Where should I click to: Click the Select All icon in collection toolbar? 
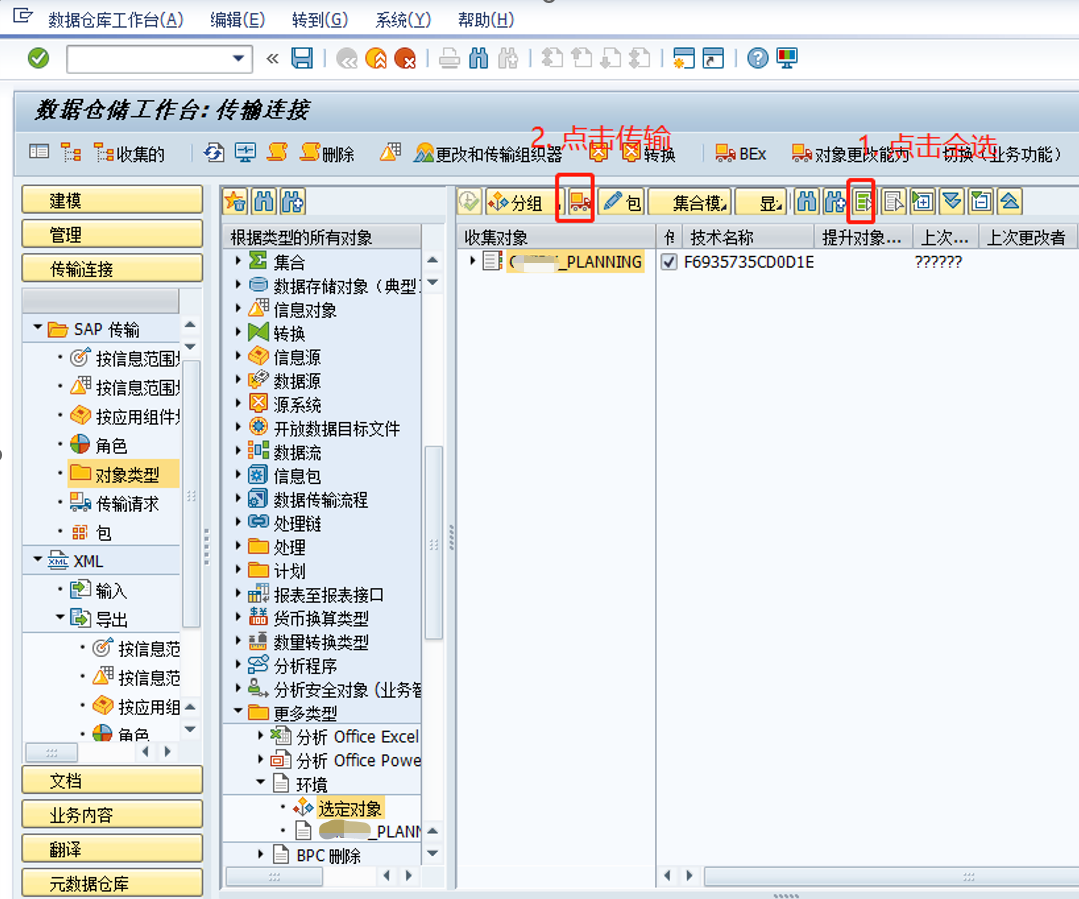pos(863,202)
